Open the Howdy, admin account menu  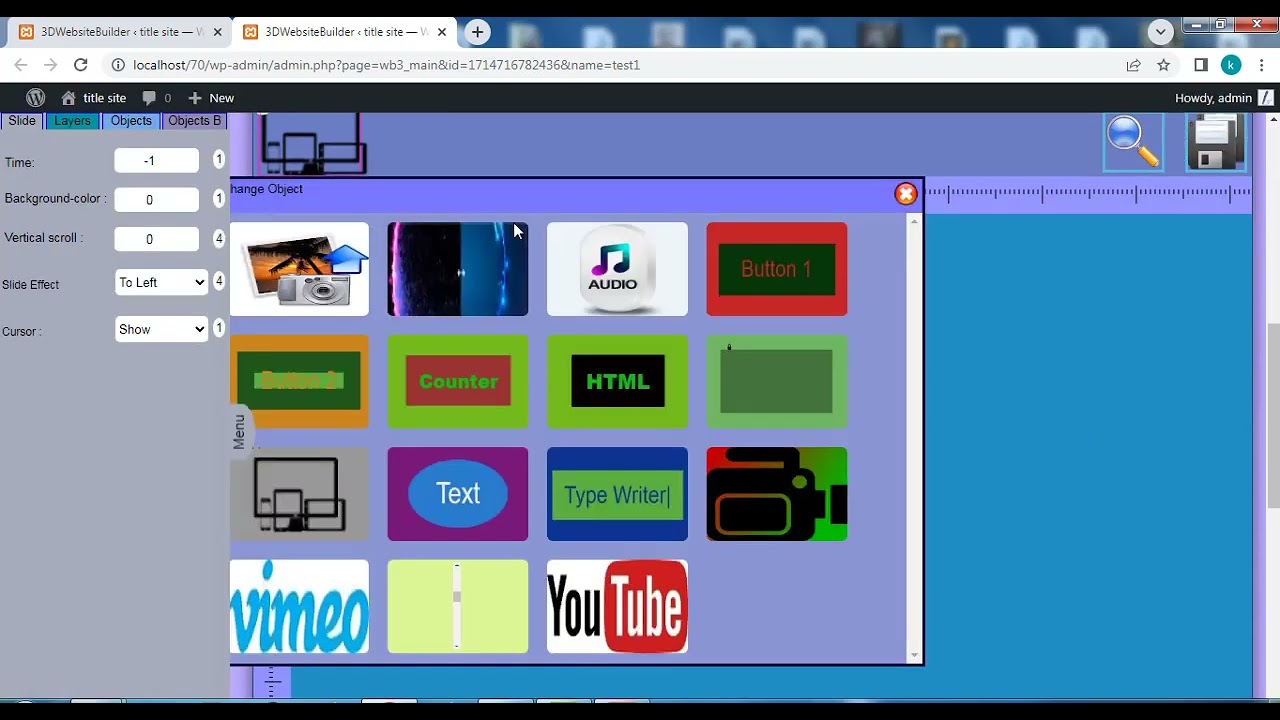(x=1224, y=98)
